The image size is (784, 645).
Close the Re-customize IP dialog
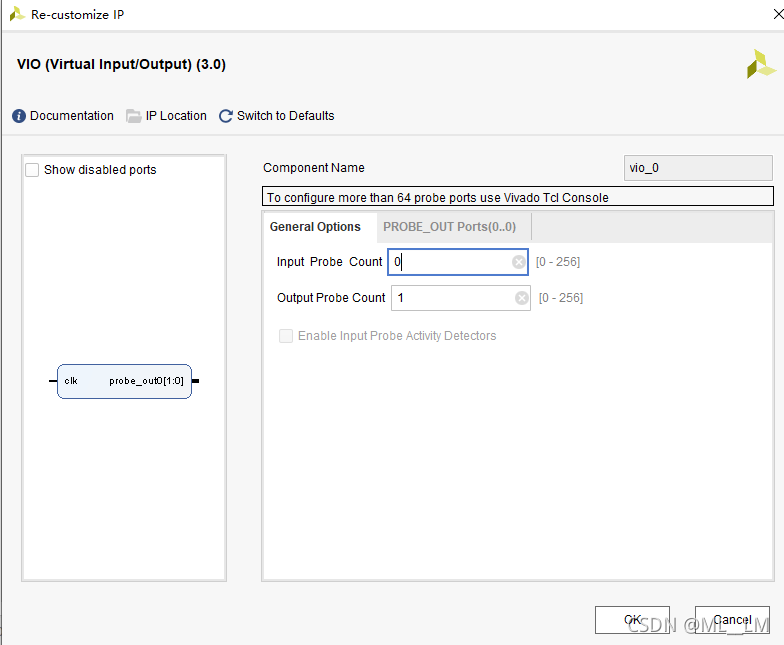pyautogui.click(x=778, y=14)
